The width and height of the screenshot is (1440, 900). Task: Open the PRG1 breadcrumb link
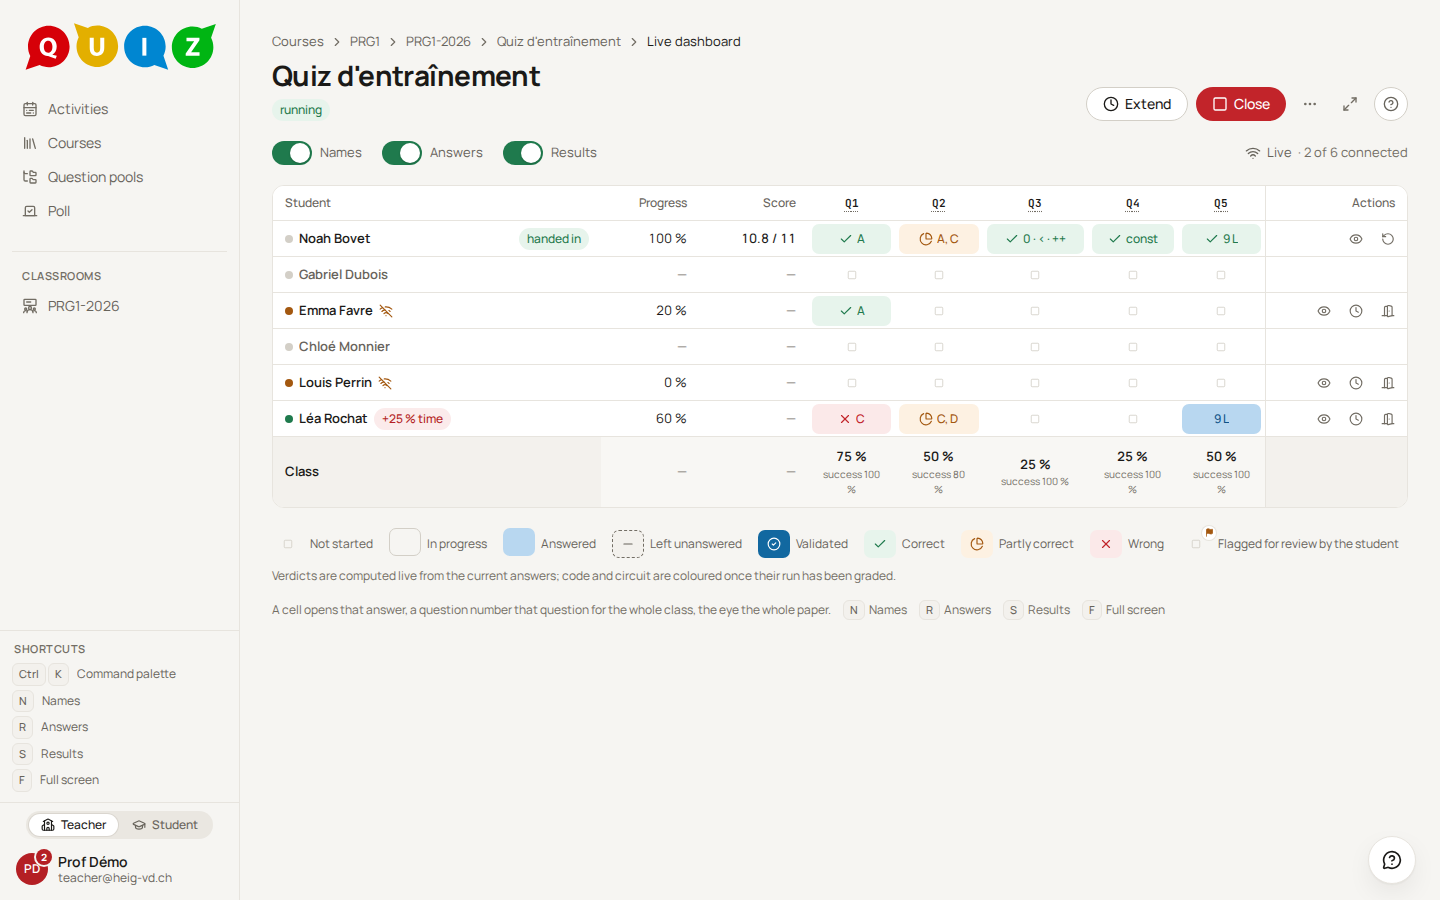[x=365, y=42]
